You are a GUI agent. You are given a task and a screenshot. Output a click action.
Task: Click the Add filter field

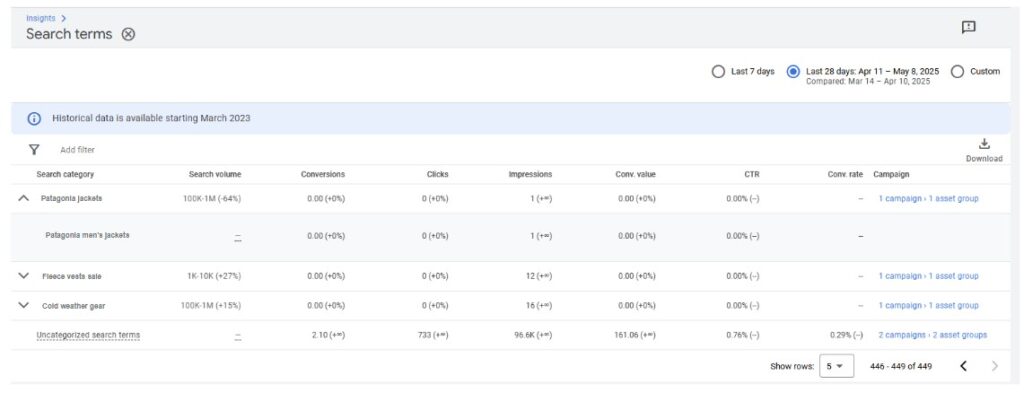[77, 149]
